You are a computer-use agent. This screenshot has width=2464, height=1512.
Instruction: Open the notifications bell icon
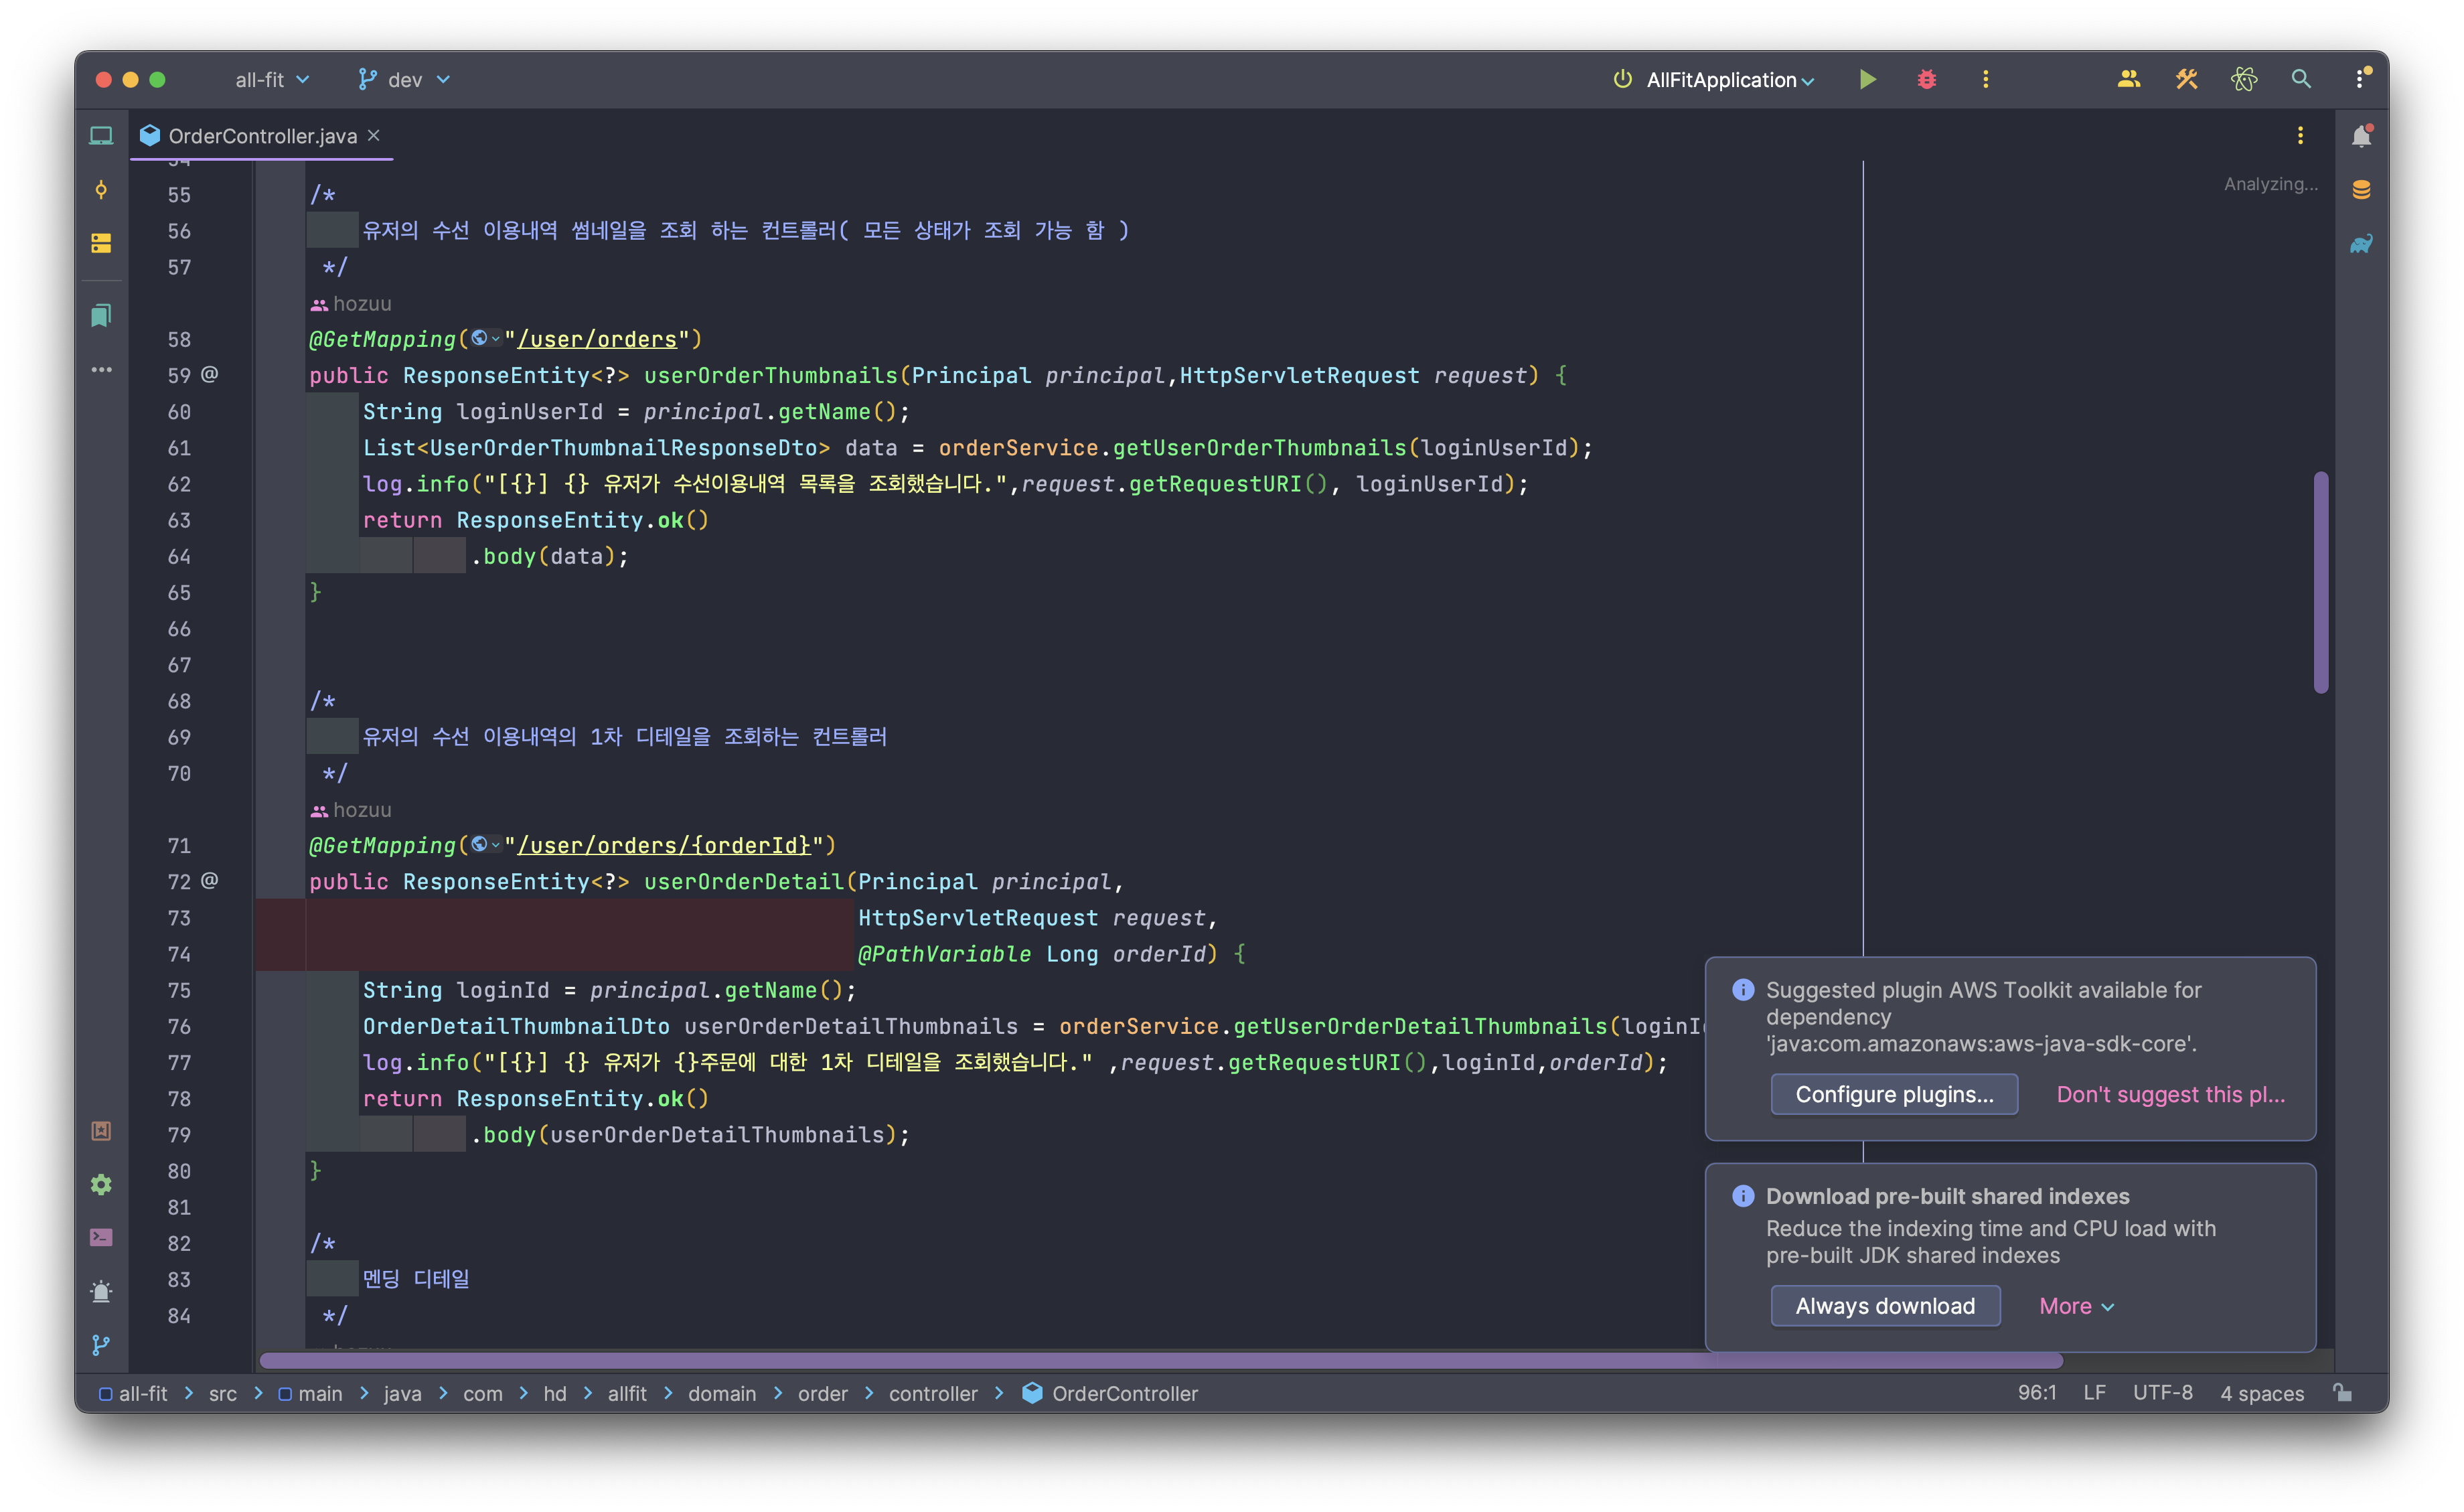pos(2361,136)
